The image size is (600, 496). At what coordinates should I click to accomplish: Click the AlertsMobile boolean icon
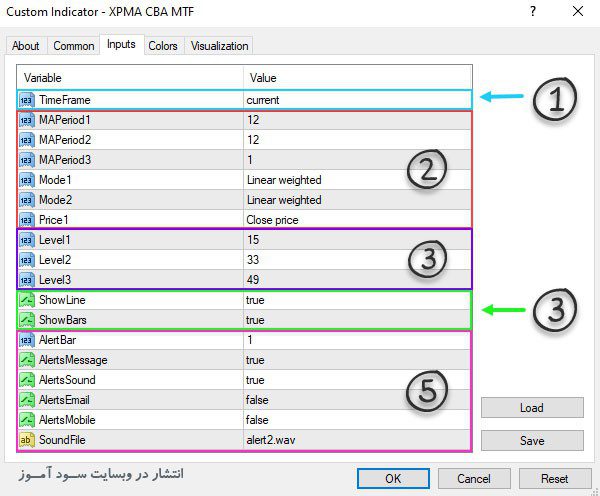(x=26, y=420)
